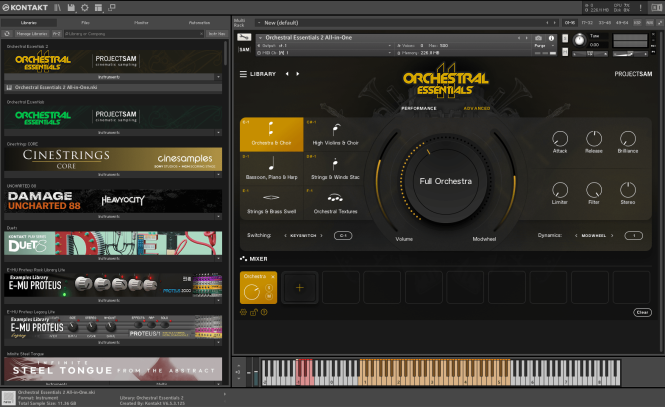Select the Strings & Winds Stac articulation
The width and height of the screenshot is (665, 407).
coord(335,169)
